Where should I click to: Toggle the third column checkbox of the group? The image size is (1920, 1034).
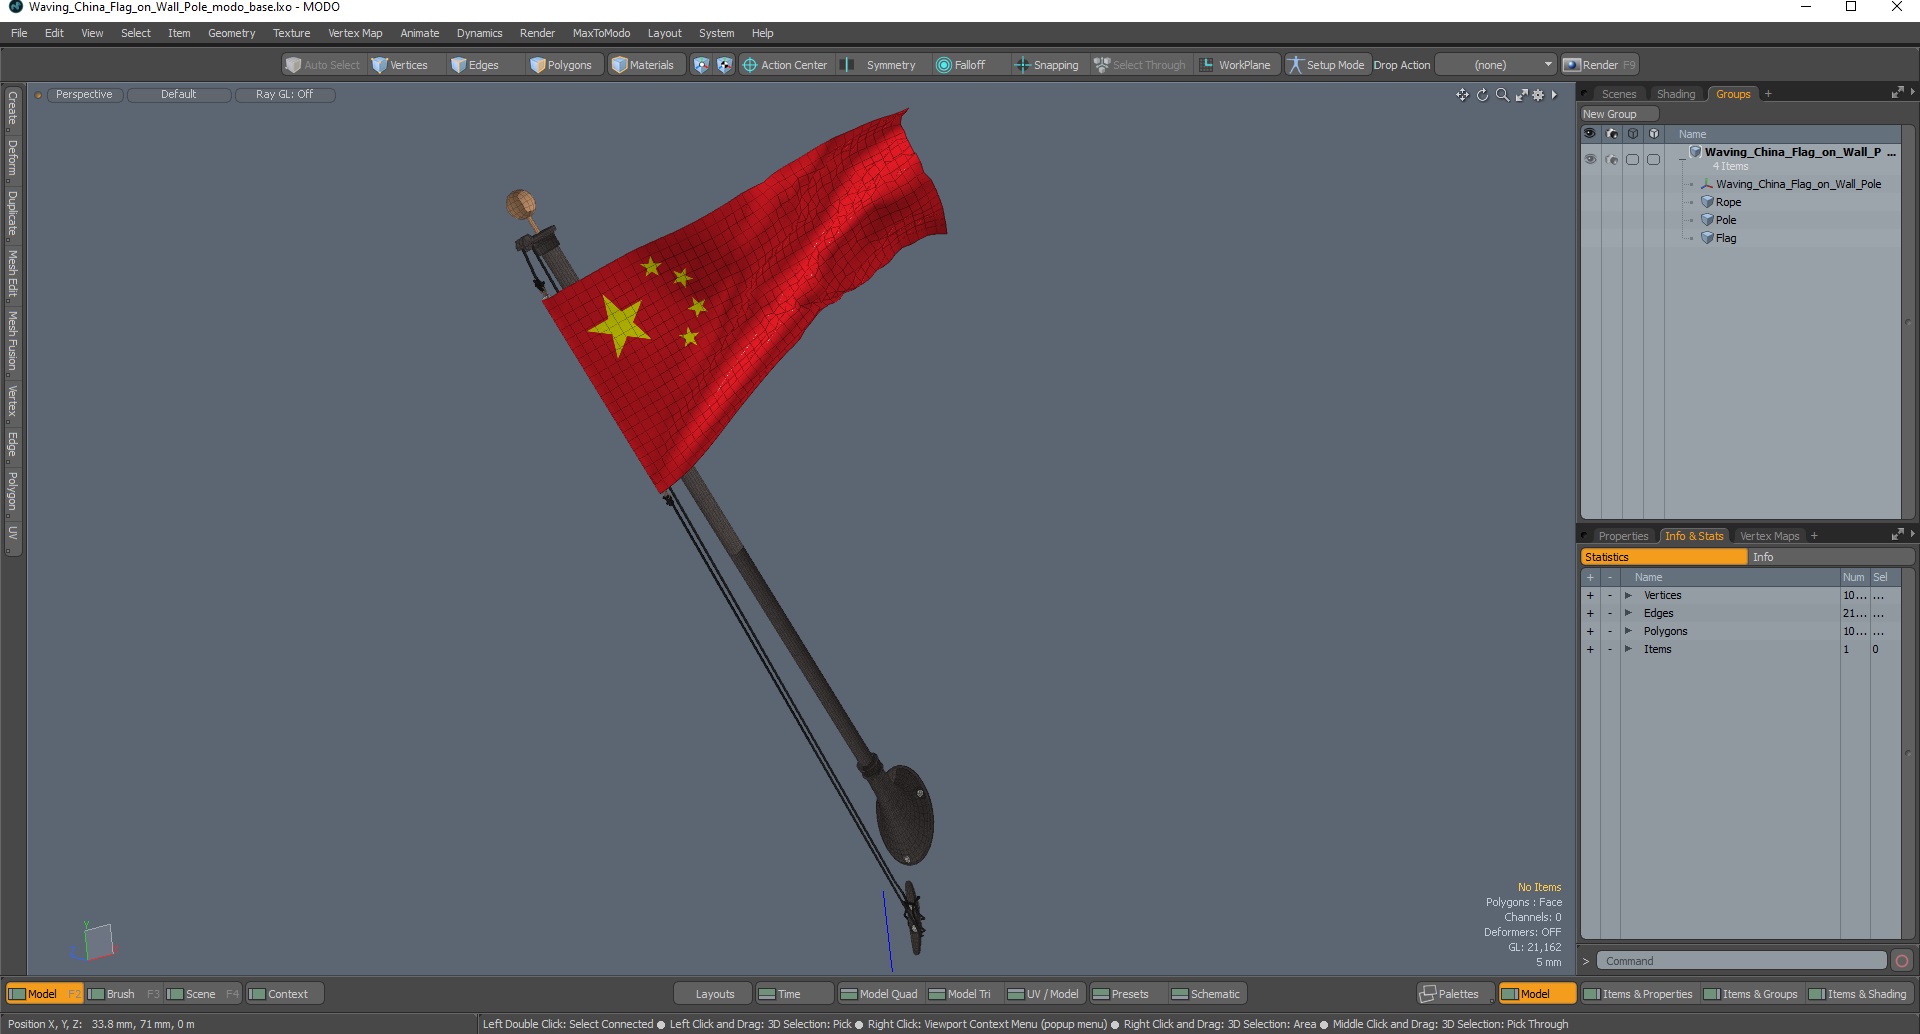pyautogui.click(x=1632, y=160)
